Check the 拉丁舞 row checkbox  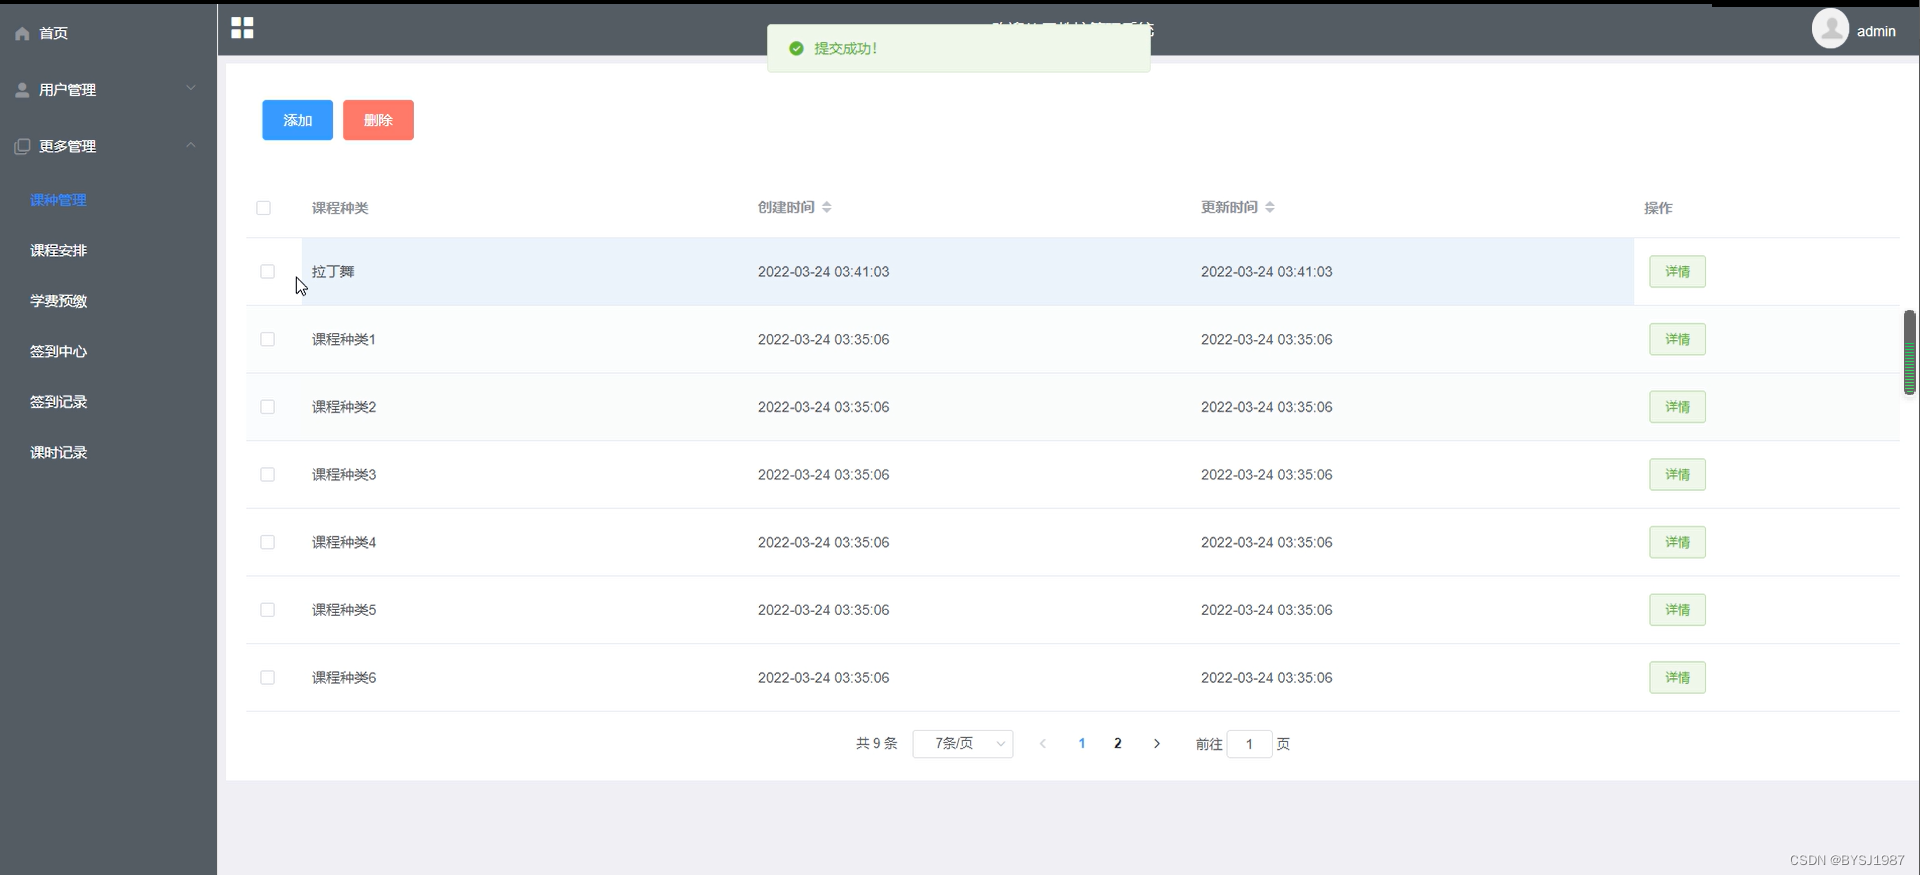pyautogui.click(x=267, y=272)
